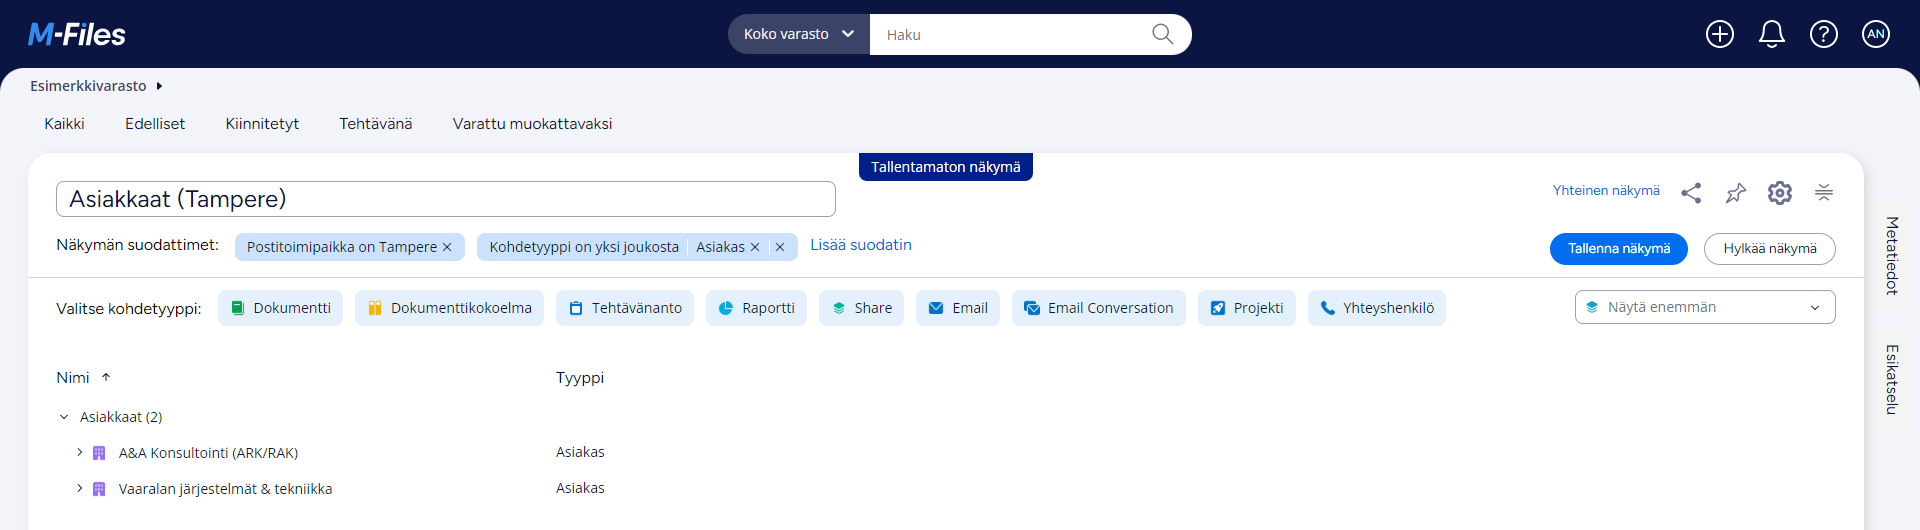Screen dimensions: 1920x530
Task: Collapse the Asiakkaat (2) group
Action: pos(64,417)
